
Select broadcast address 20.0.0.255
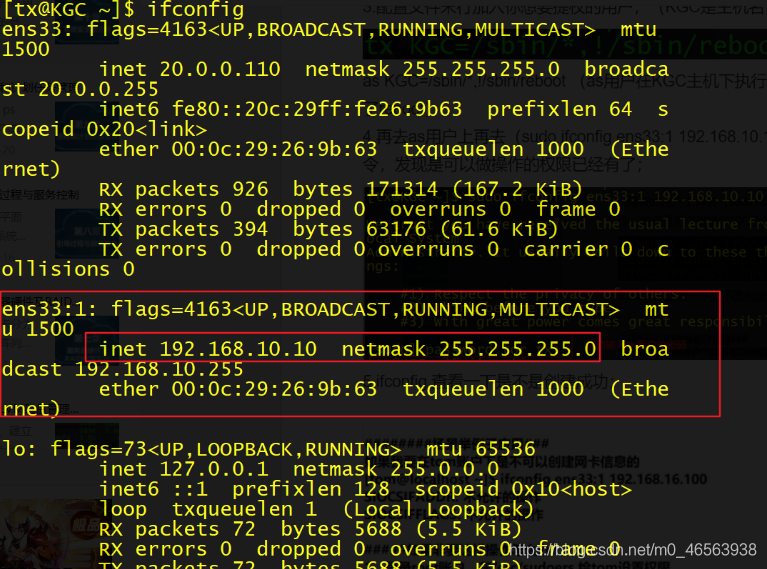click(98, 89)
